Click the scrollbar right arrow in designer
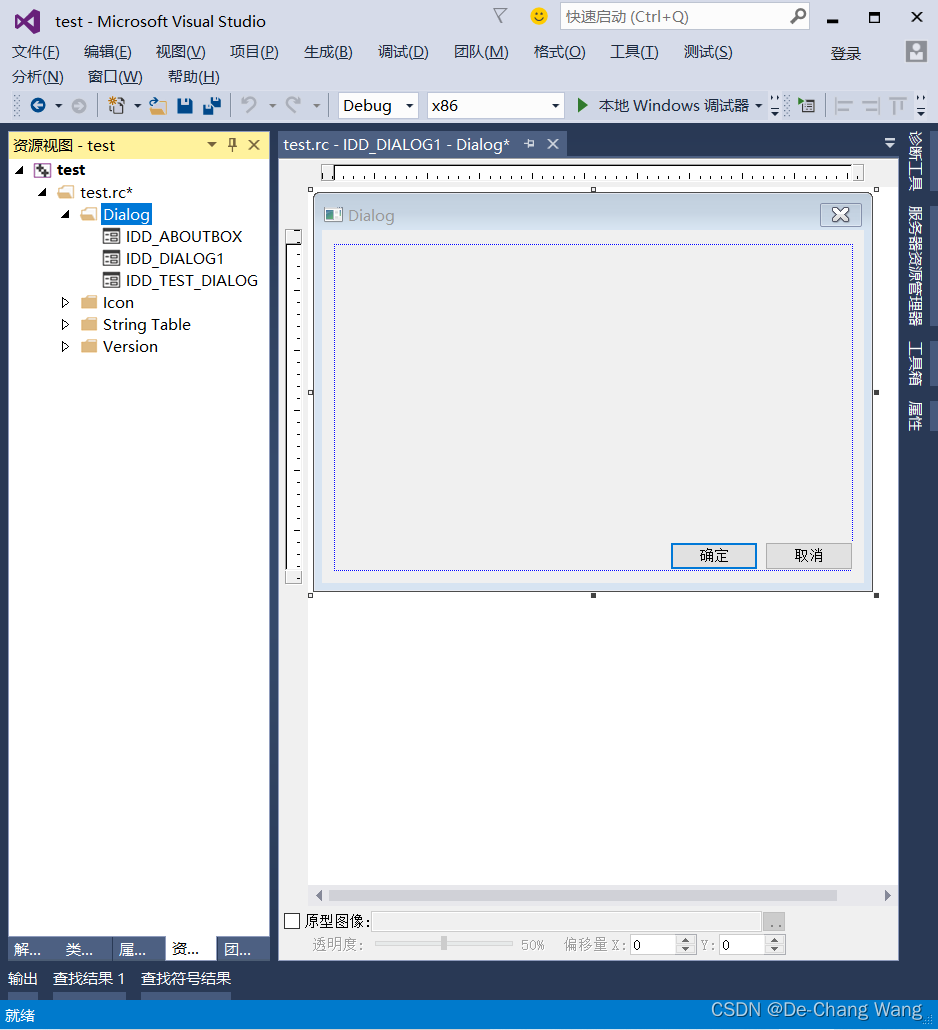This screenshot has height=1030, width=938. [888, 895]
